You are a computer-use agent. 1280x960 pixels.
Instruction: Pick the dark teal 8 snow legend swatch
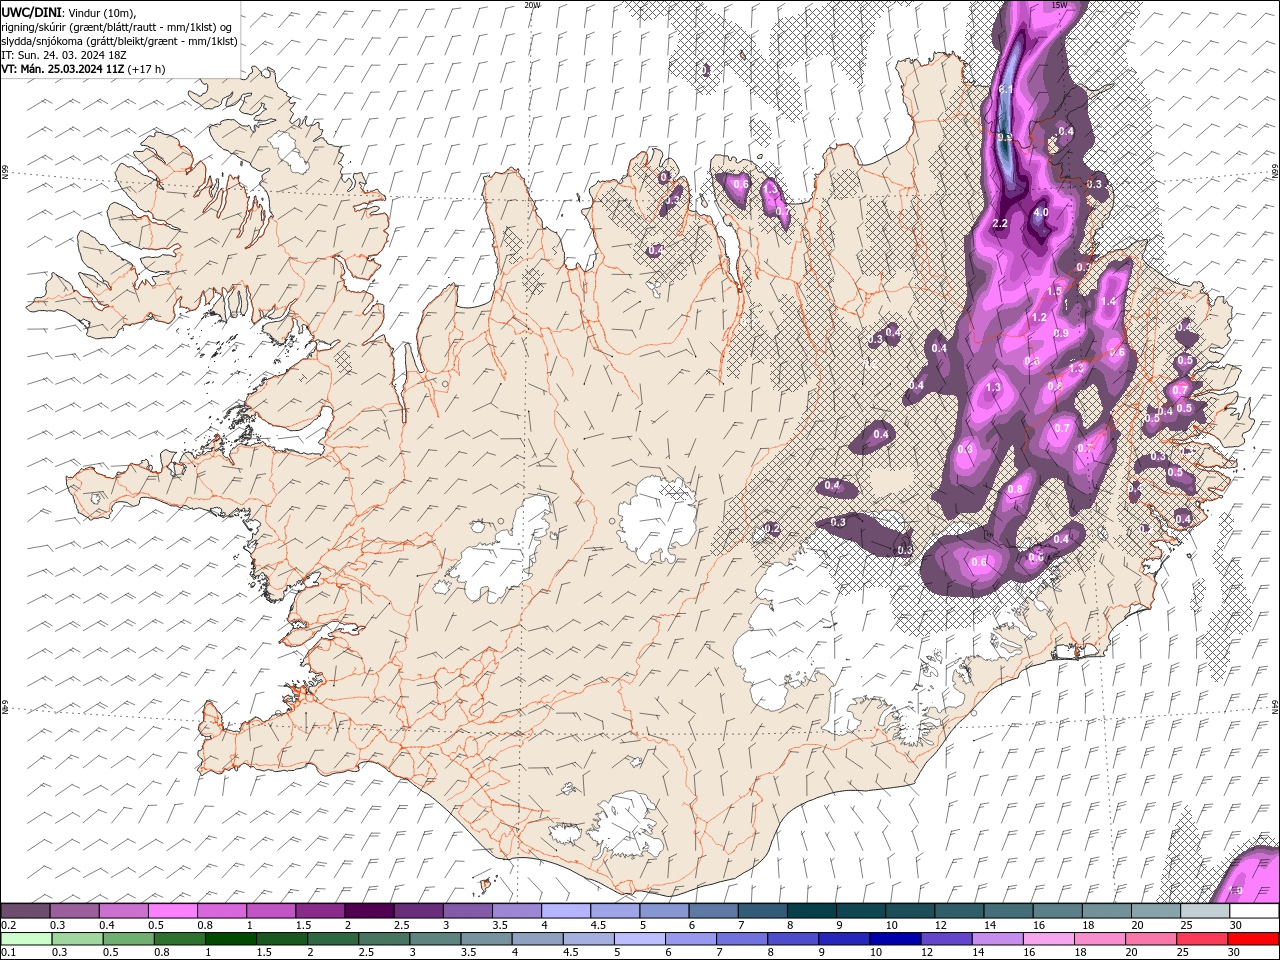pyautogui.click(x=811, y=911)
